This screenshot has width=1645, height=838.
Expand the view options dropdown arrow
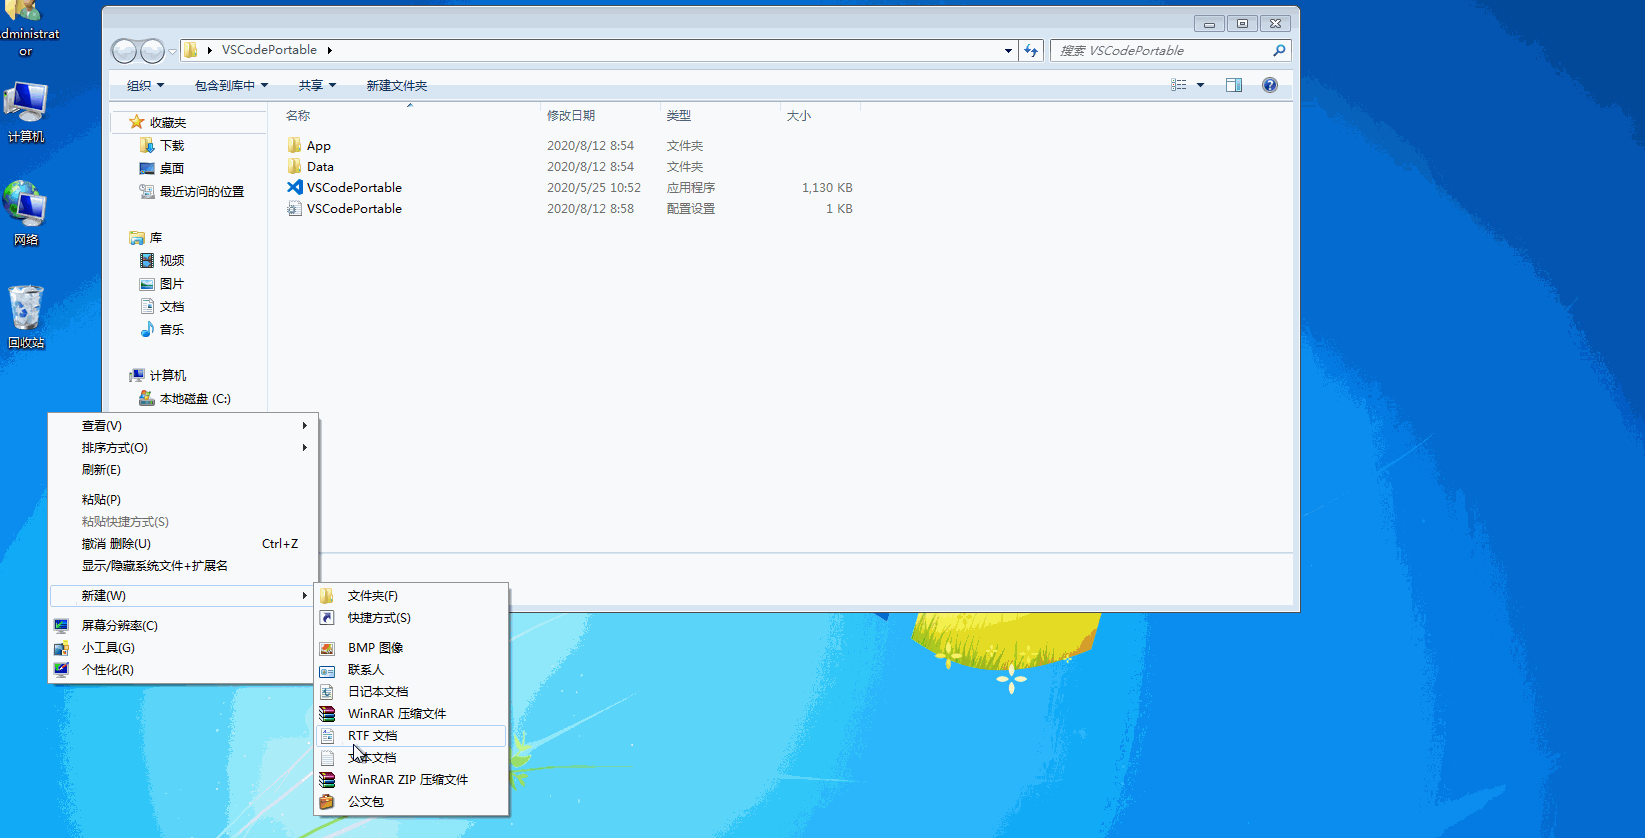point(1200,85)
